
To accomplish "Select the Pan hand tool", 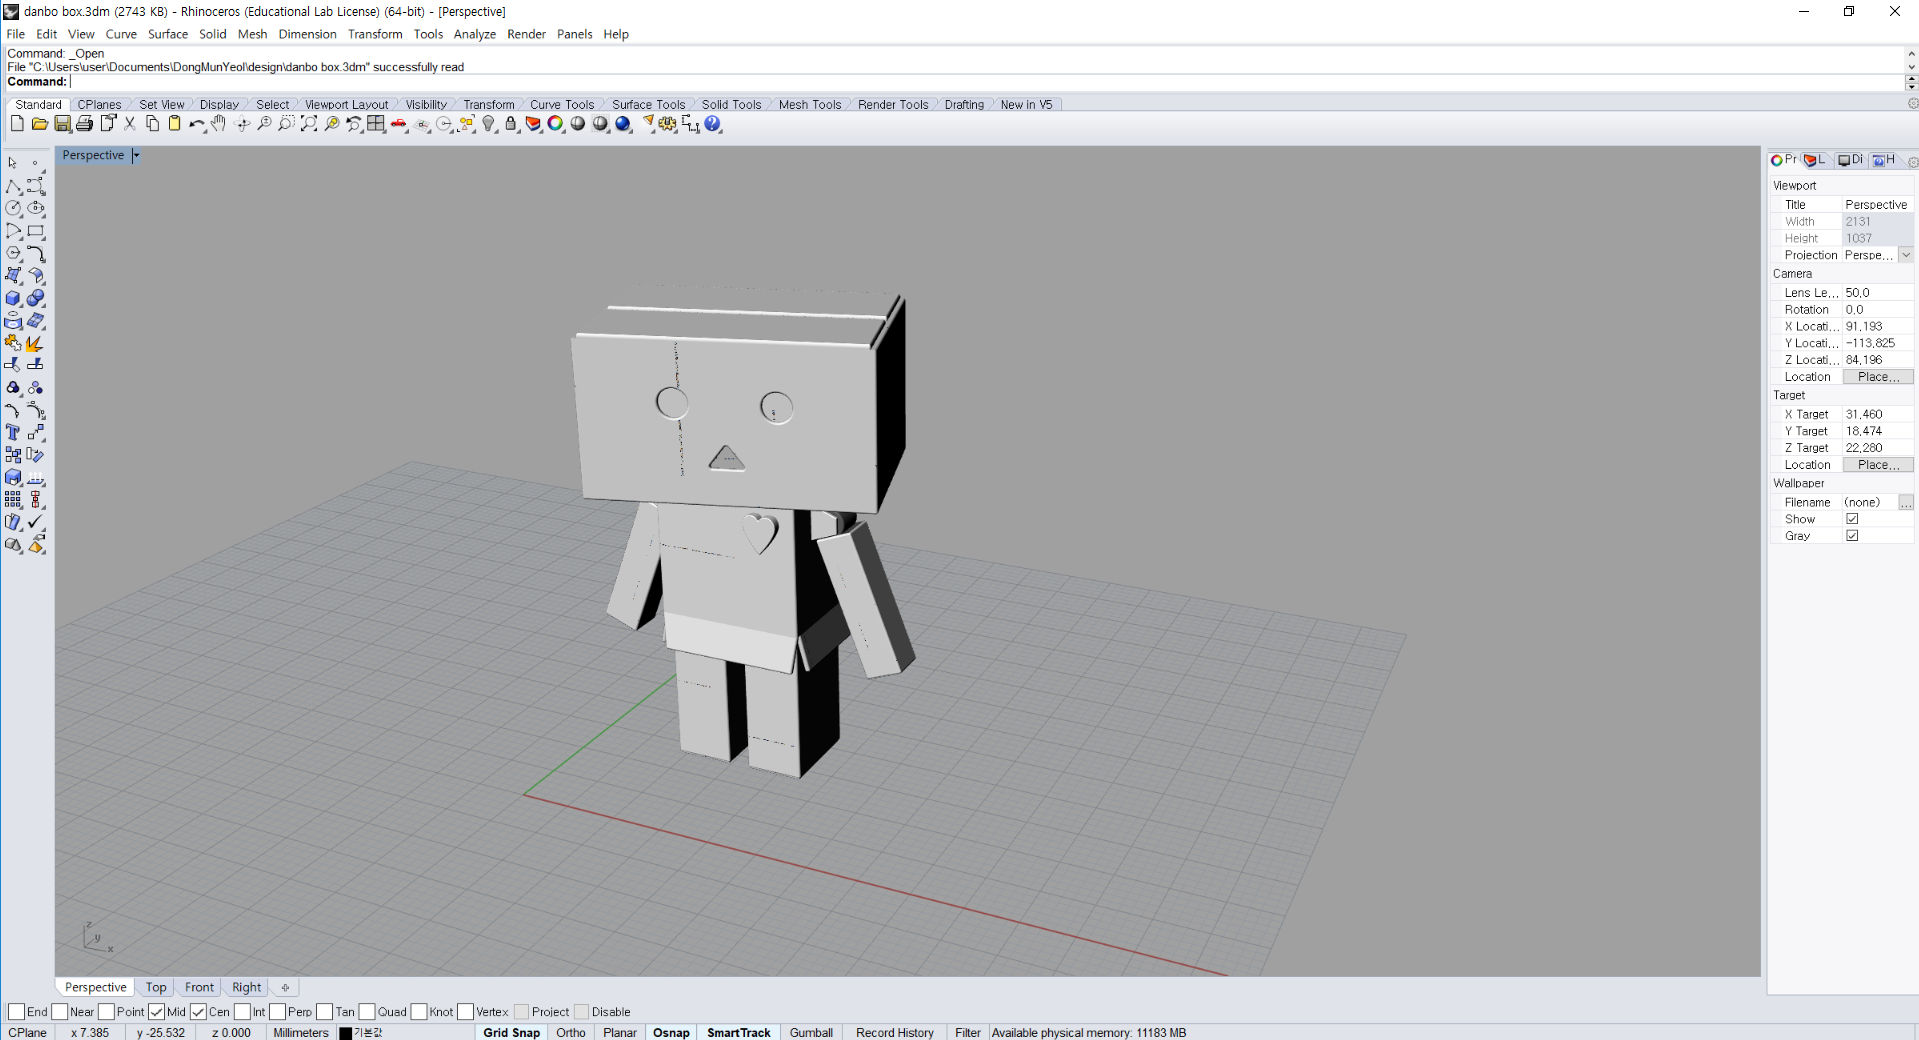I will (x=218, y=124).
